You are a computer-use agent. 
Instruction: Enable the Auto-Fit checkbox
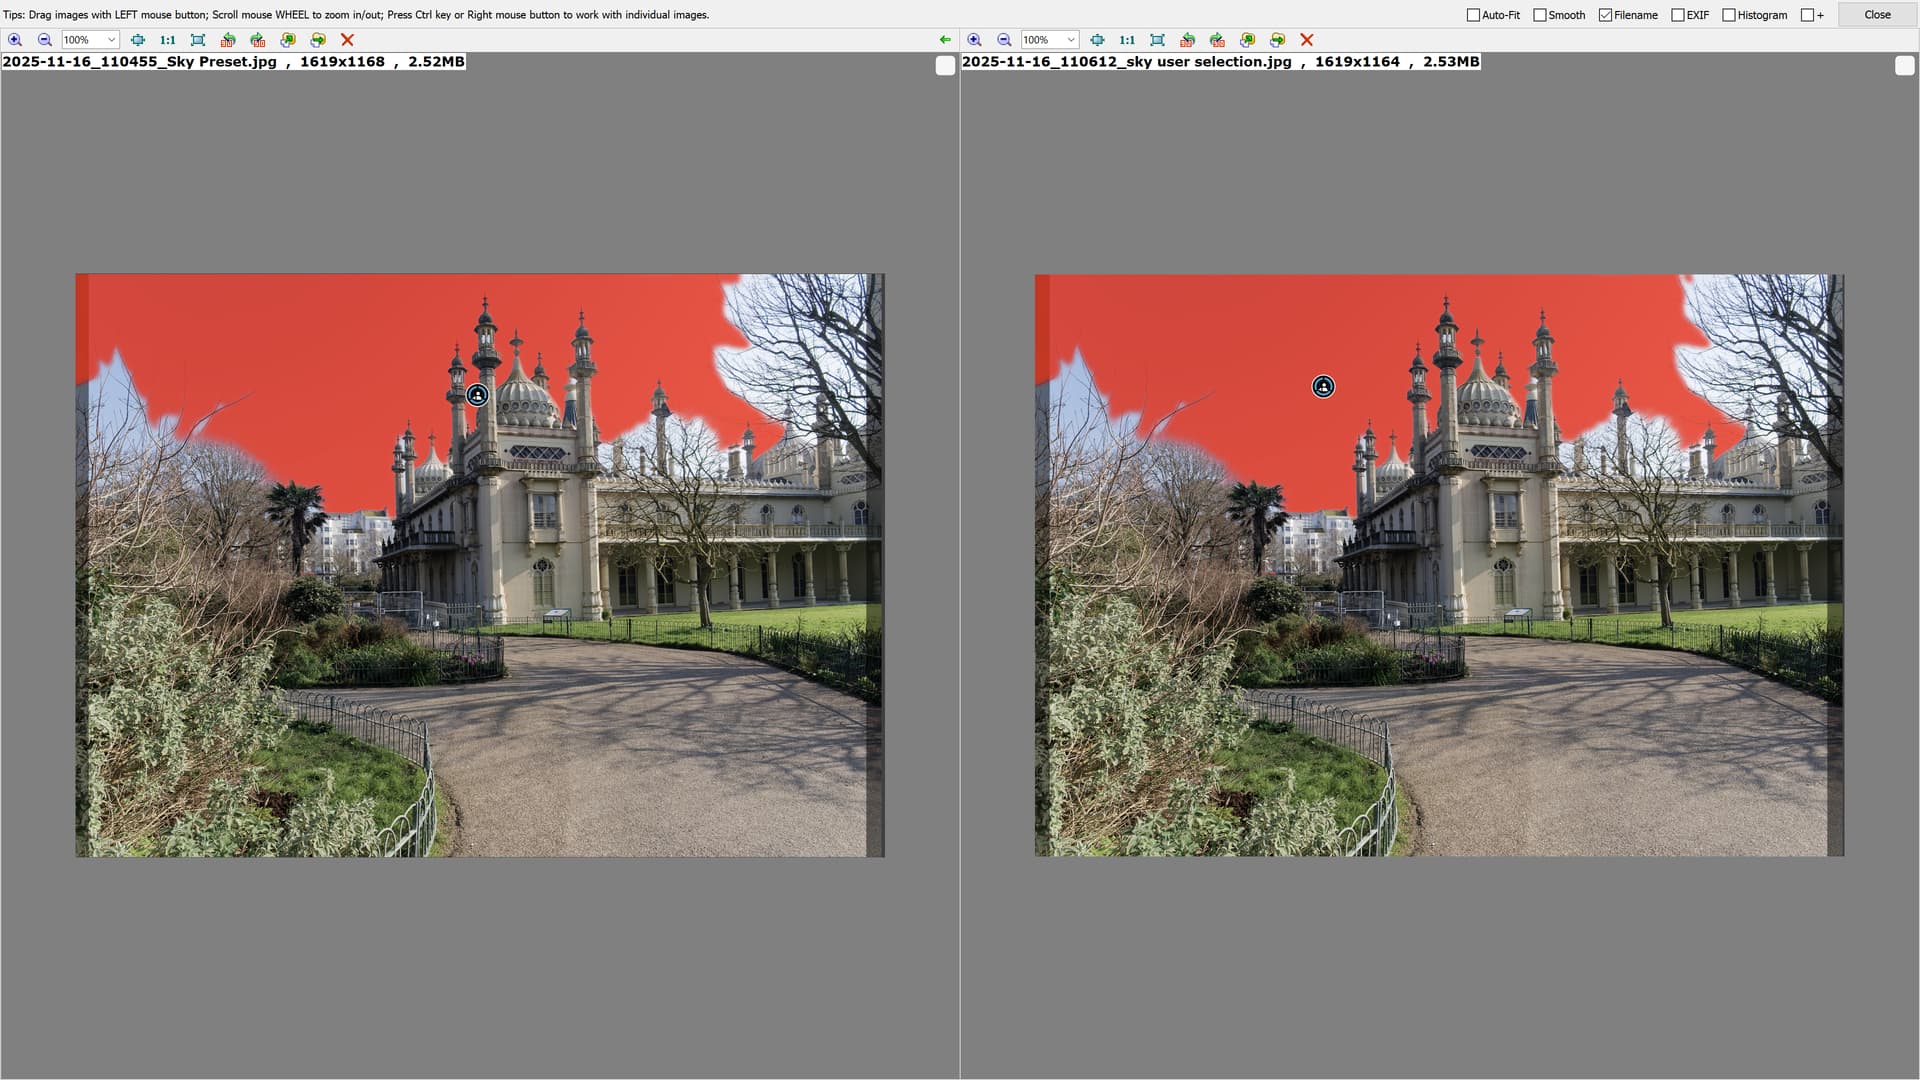point(1473,15)
